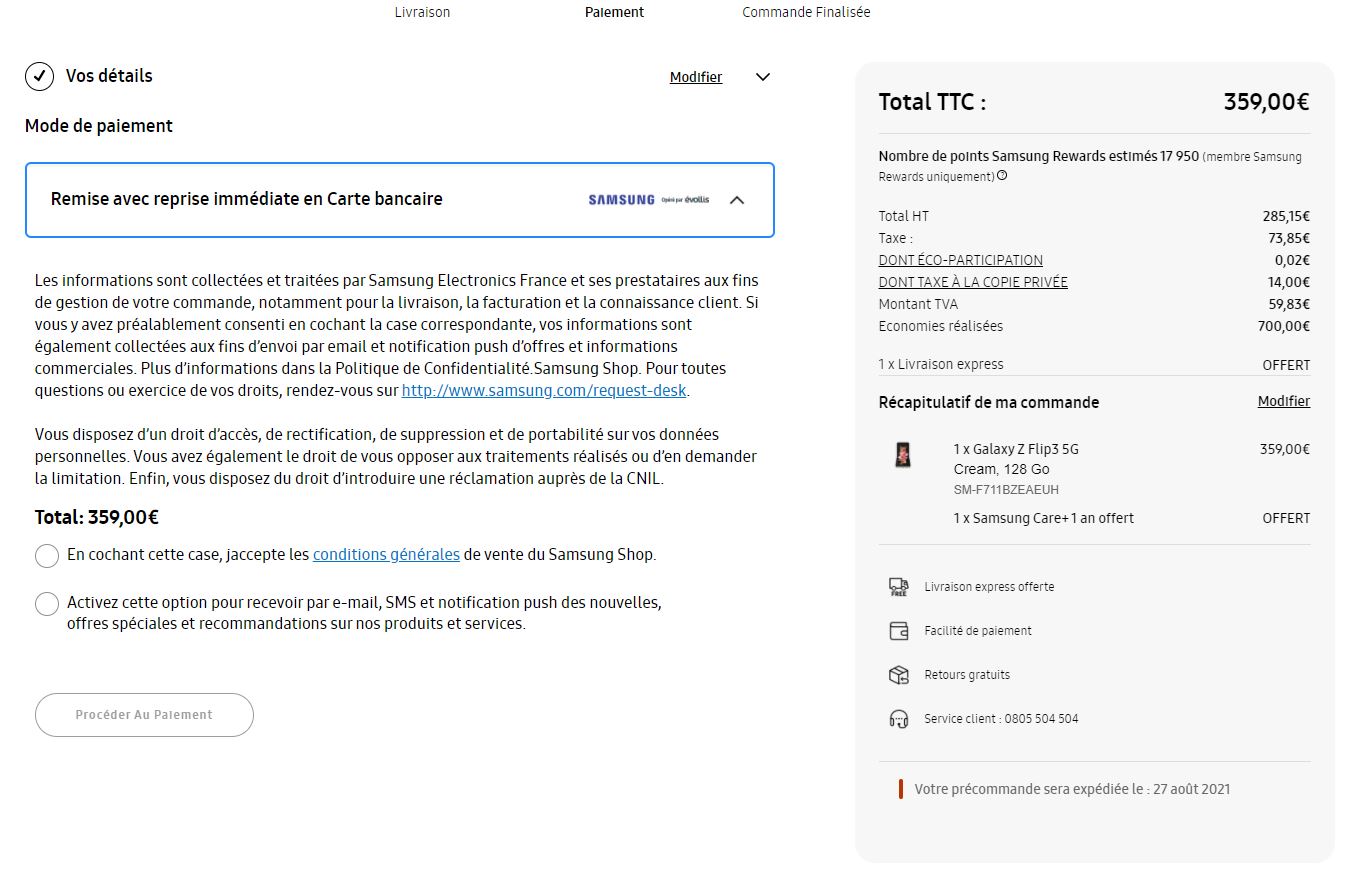Go to the Livraison step
This screenshot has height=871, width=1372.
[422, 12]
